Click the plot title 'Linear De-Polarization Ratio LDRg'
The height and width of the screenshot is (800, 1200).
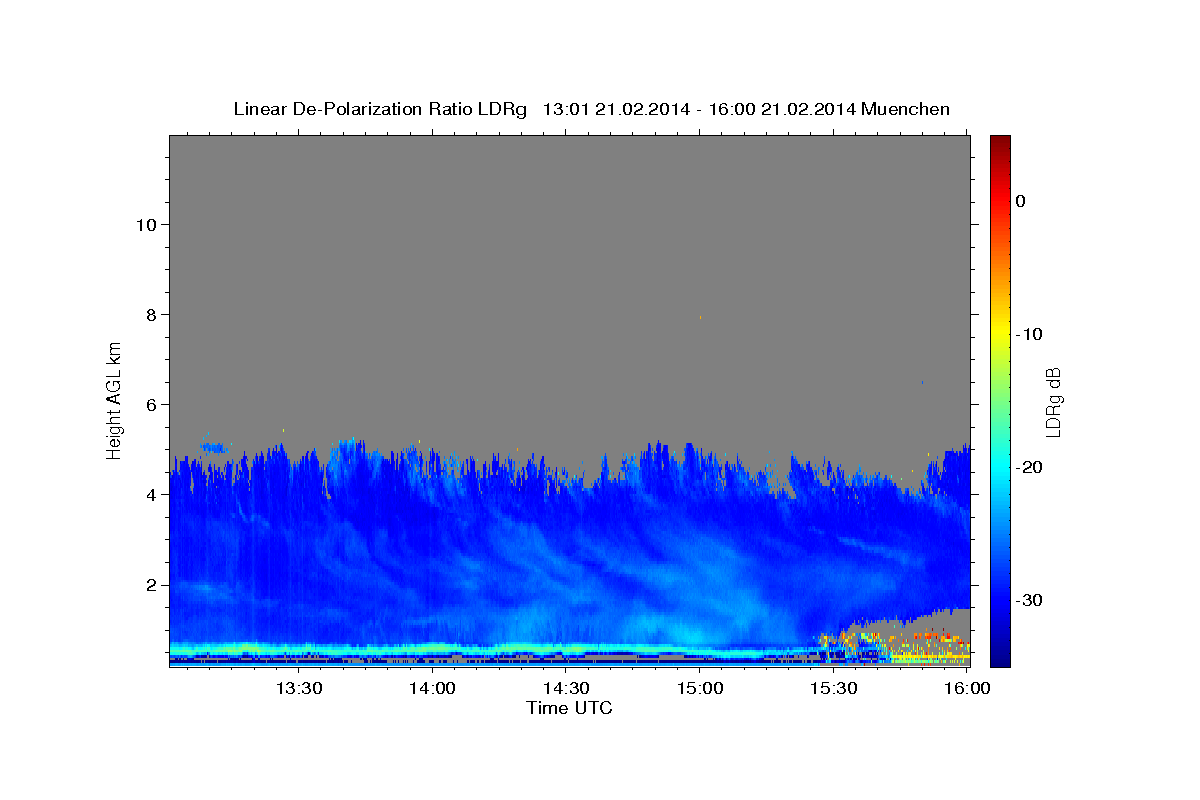[380, 109]
